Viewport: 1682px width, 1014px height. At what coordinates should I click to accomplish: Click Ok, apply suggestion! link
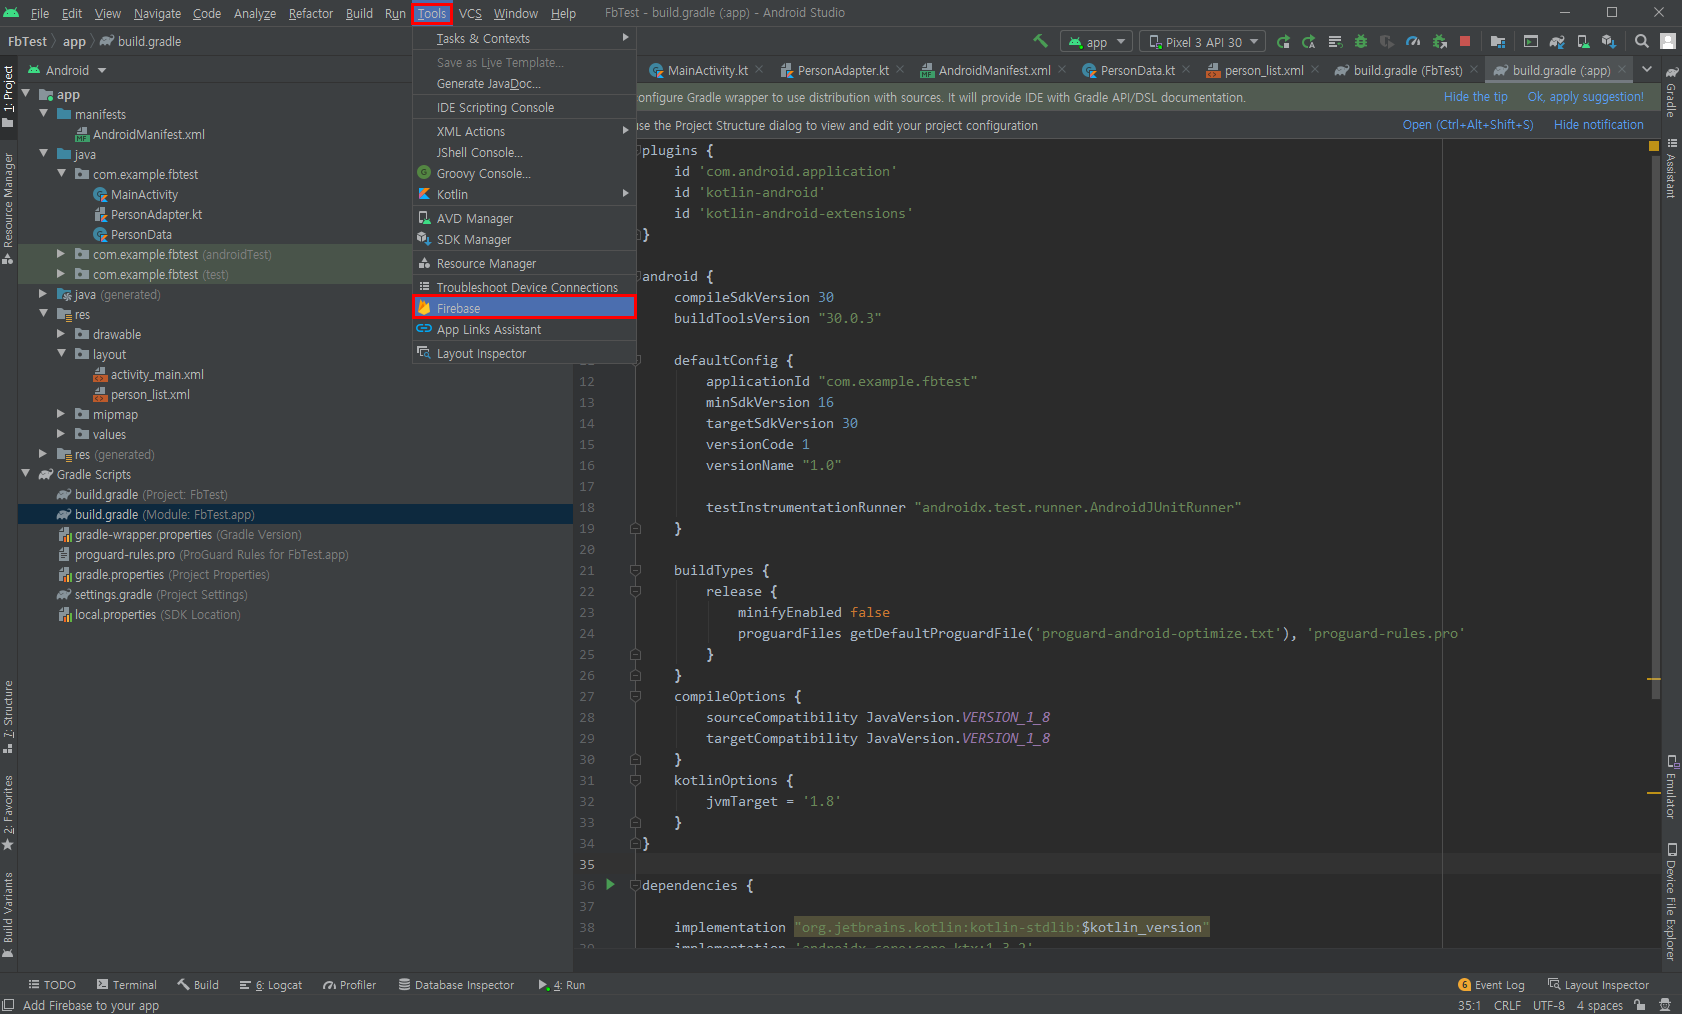click(1585, 97)
